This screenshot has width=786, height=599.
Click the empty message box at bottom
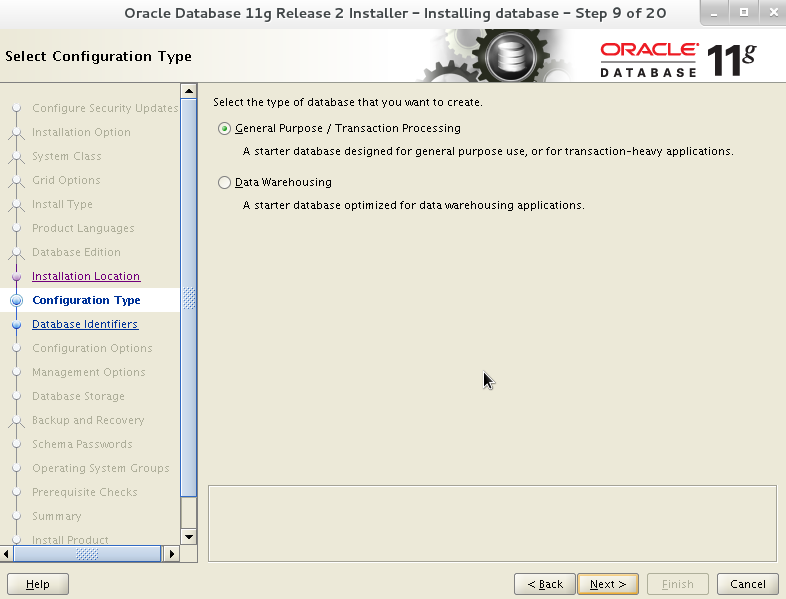pos(492,523)
